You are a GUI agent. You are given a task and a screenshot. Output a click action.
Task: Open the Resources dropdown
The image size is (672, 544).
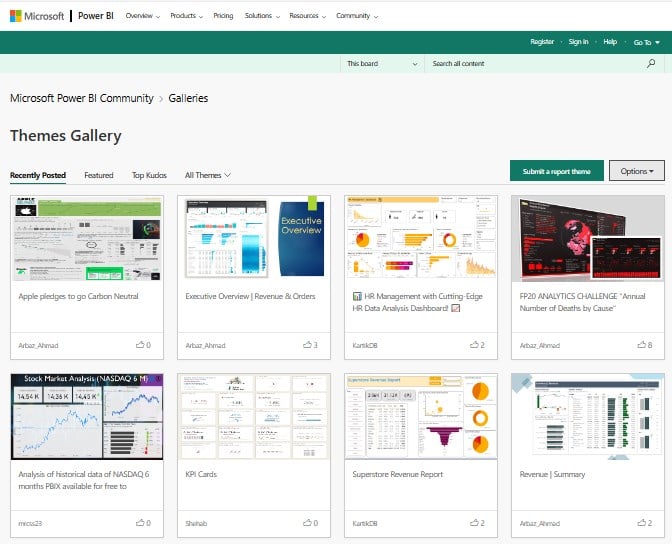coord(307,16)
